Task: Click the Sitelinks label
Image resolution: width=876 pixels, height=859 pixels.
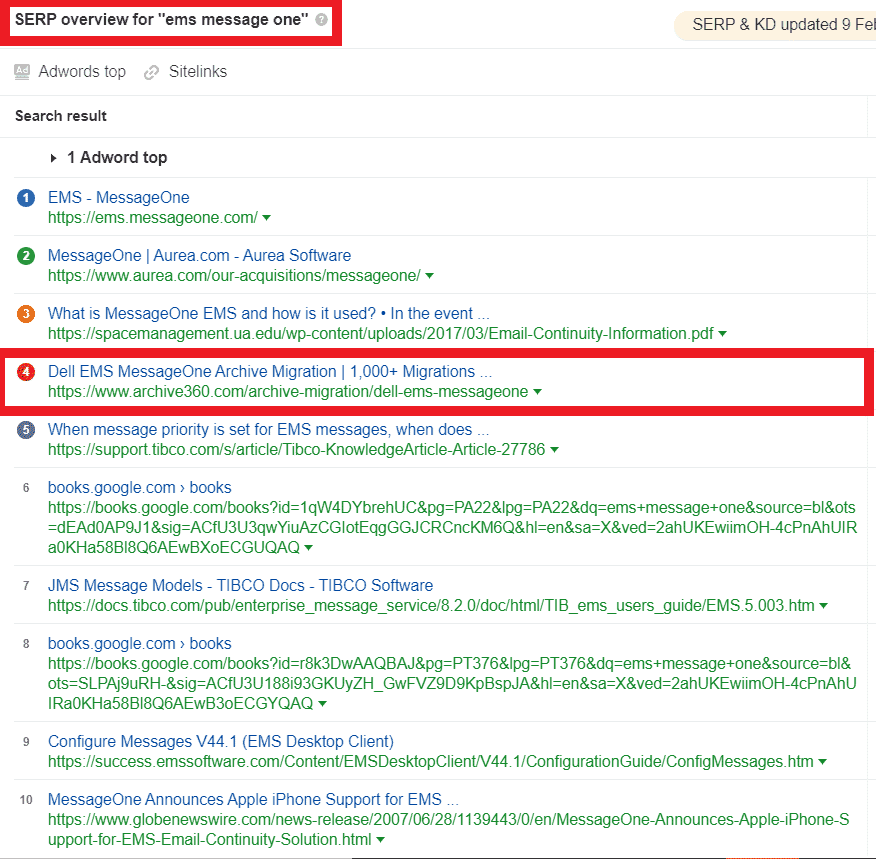Action: point(198,71)
